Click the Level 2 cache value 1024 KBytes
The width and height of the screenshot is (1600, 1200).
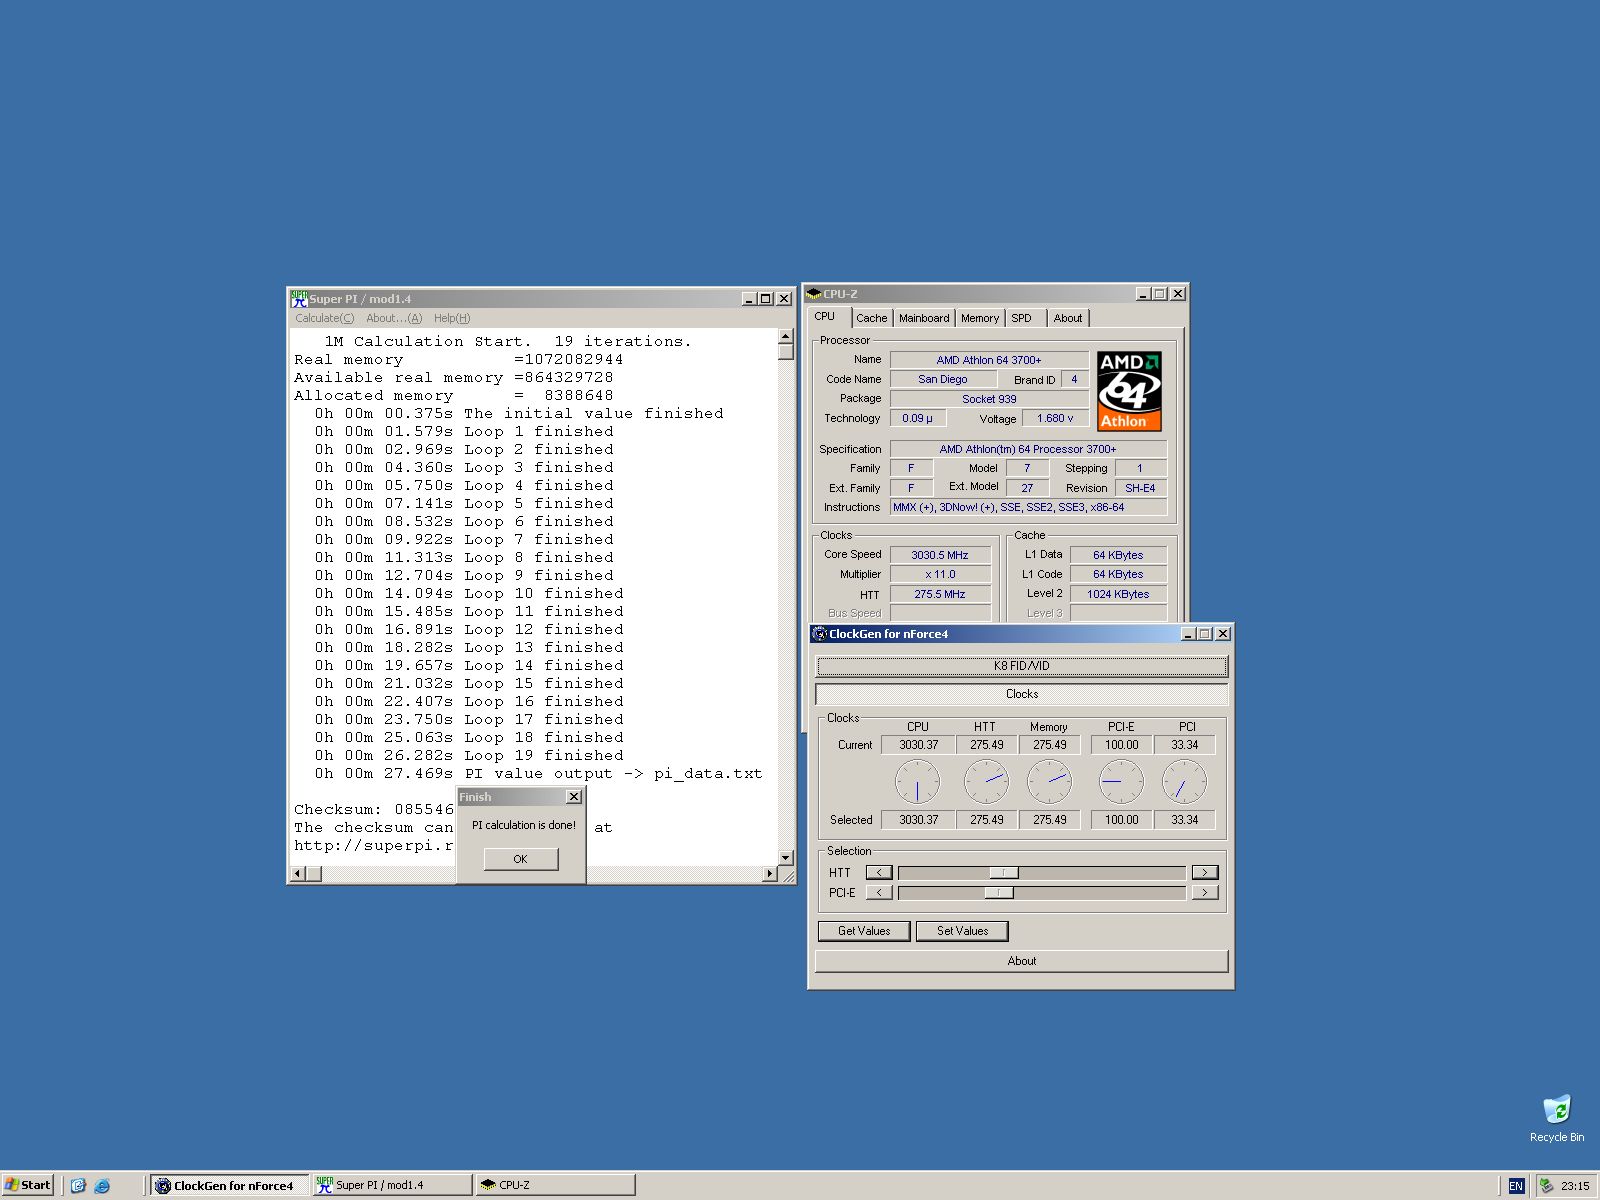(x=1118, y=594)
